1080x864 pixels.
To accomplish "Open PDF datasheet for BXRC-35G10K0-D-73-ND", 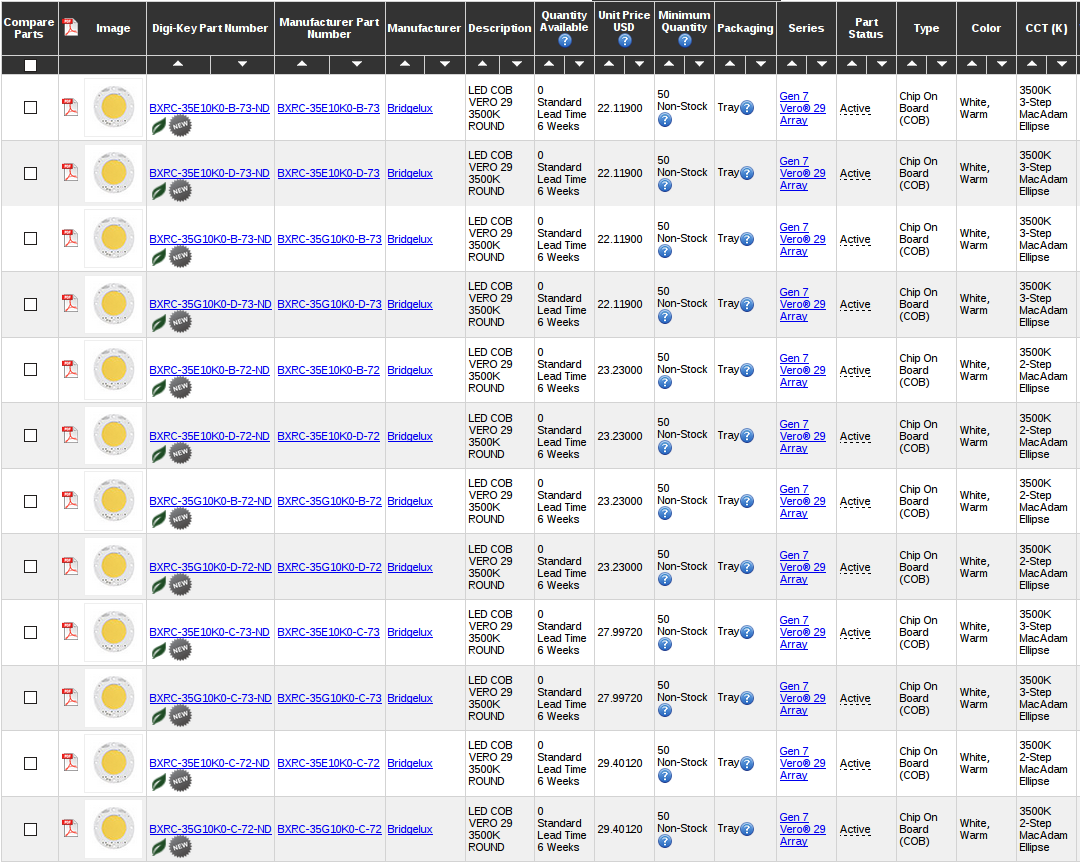I will click(70, 303).
